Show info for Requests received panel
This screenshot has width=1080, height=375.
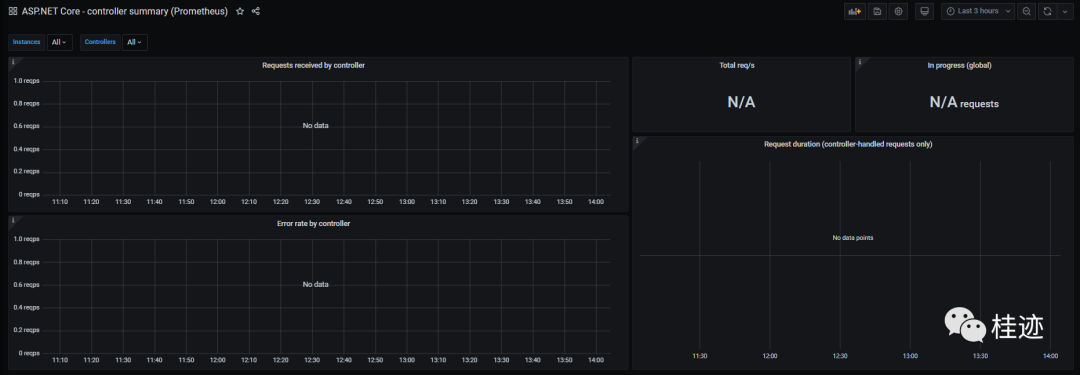pos(12,61)
